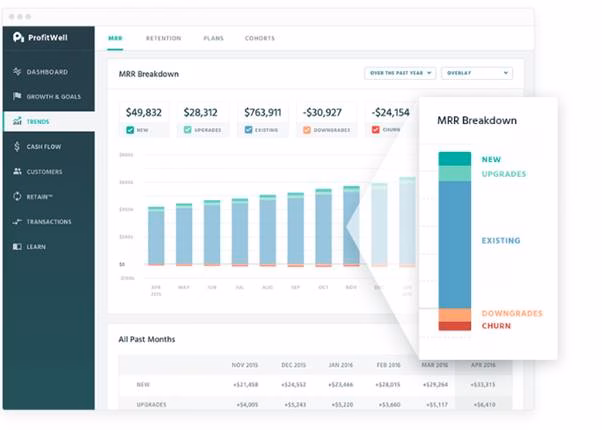602x430 pixels.
Task: Expand the Over The Past Year dropdown
Action: [399, 73]
